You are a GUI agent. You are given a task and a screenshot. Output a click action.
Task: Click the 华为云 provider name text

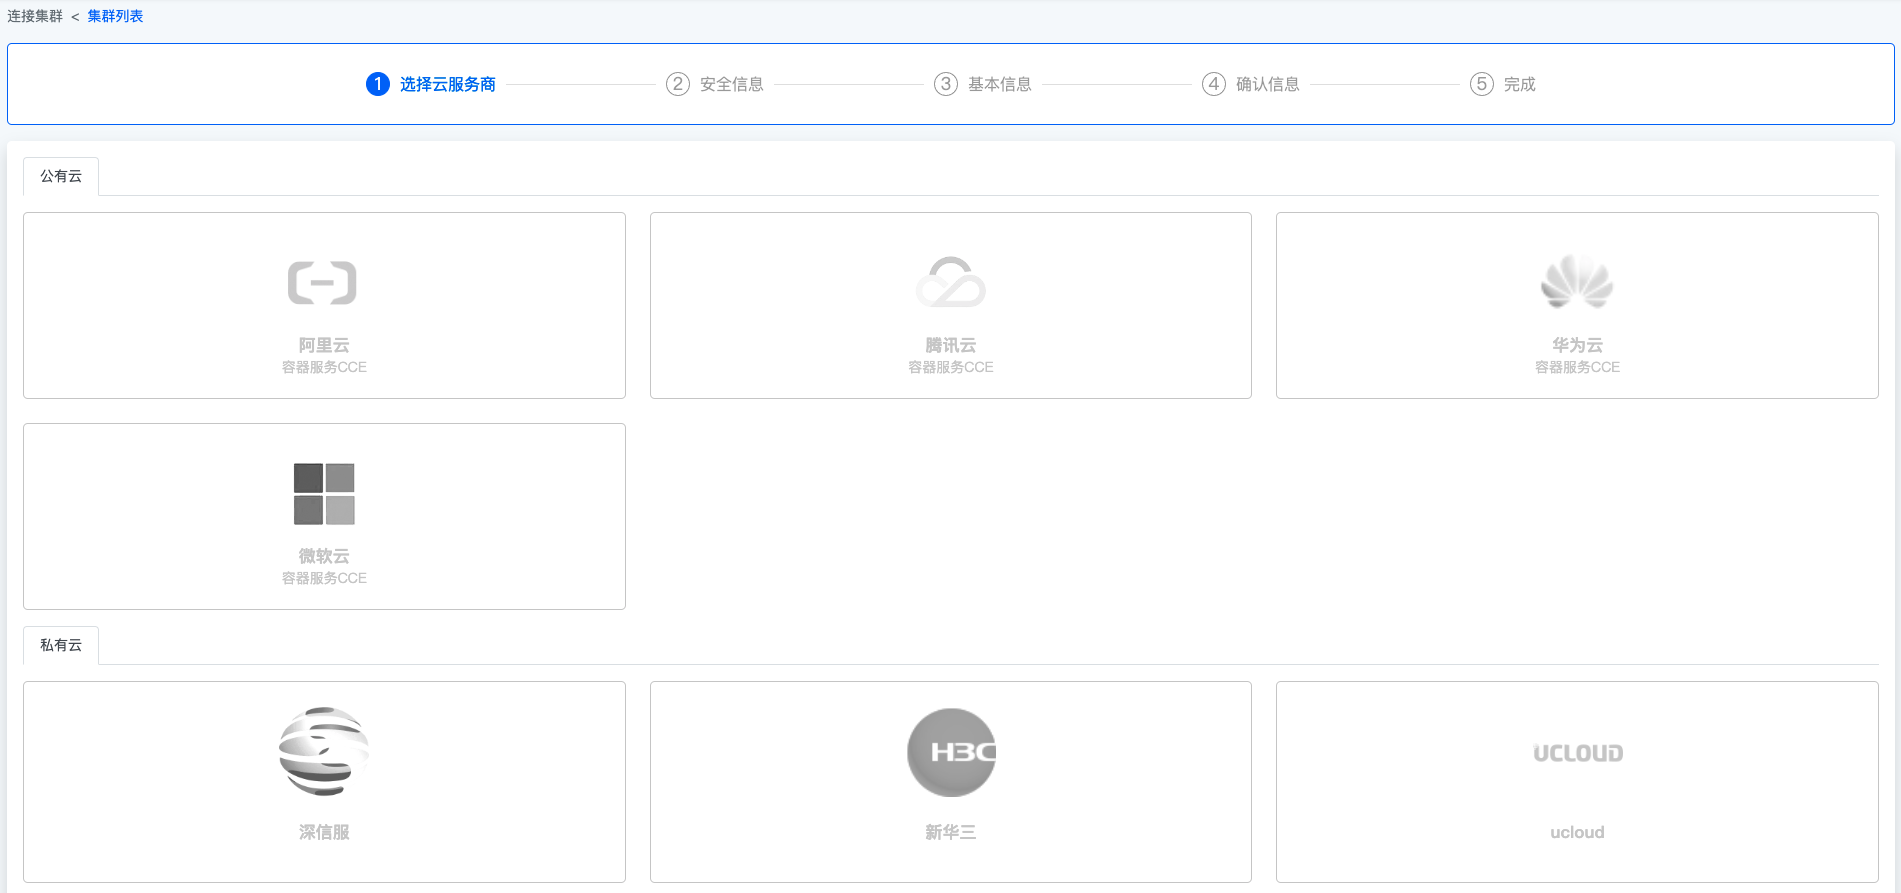tap(1578, 345)
